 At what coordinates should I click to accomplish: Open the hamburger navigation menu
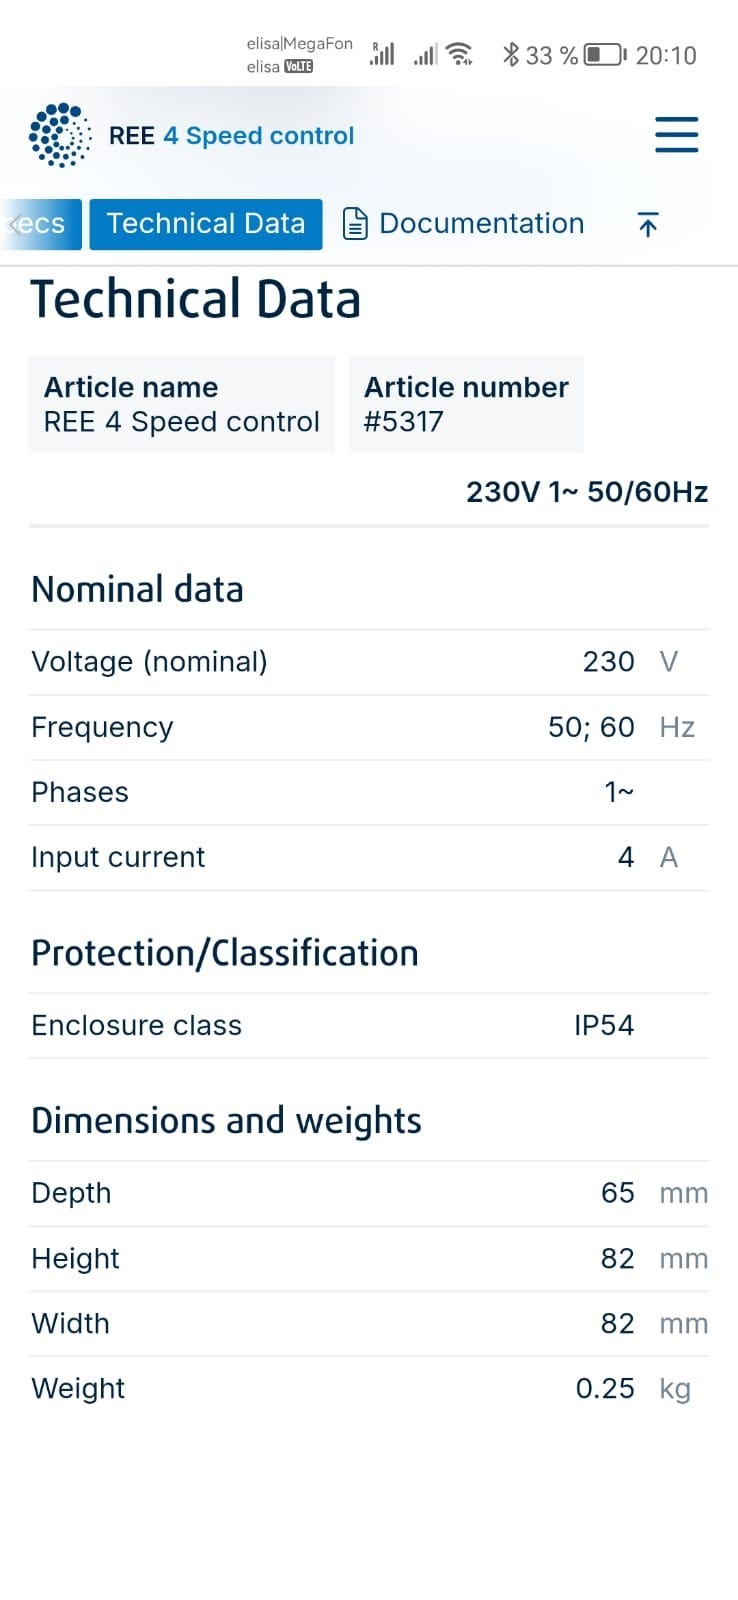[676, 135]
